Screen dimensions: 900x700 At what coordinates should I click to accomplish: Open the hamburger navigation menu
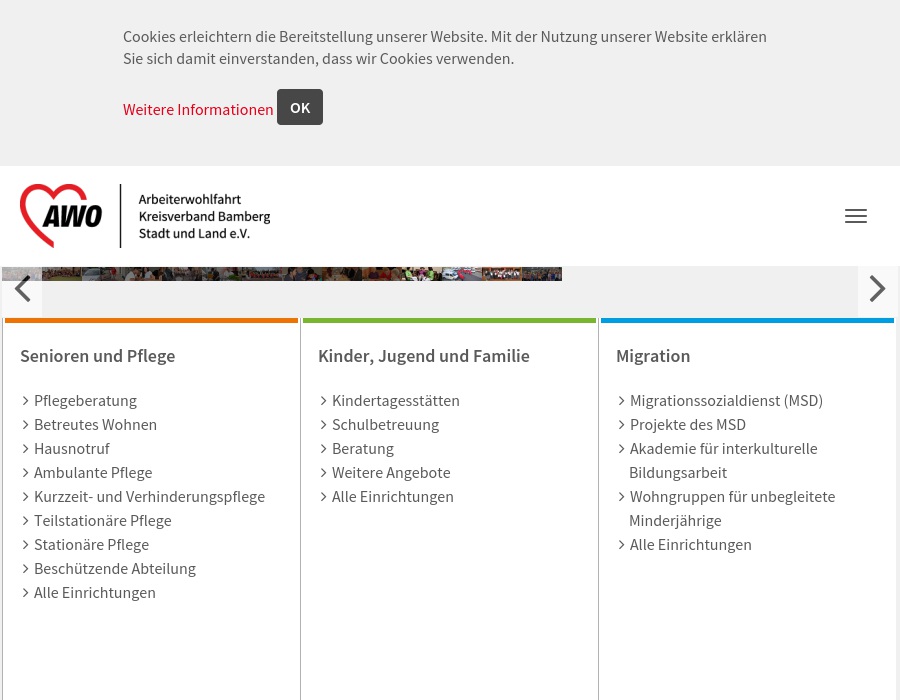(x=855, y=216)
